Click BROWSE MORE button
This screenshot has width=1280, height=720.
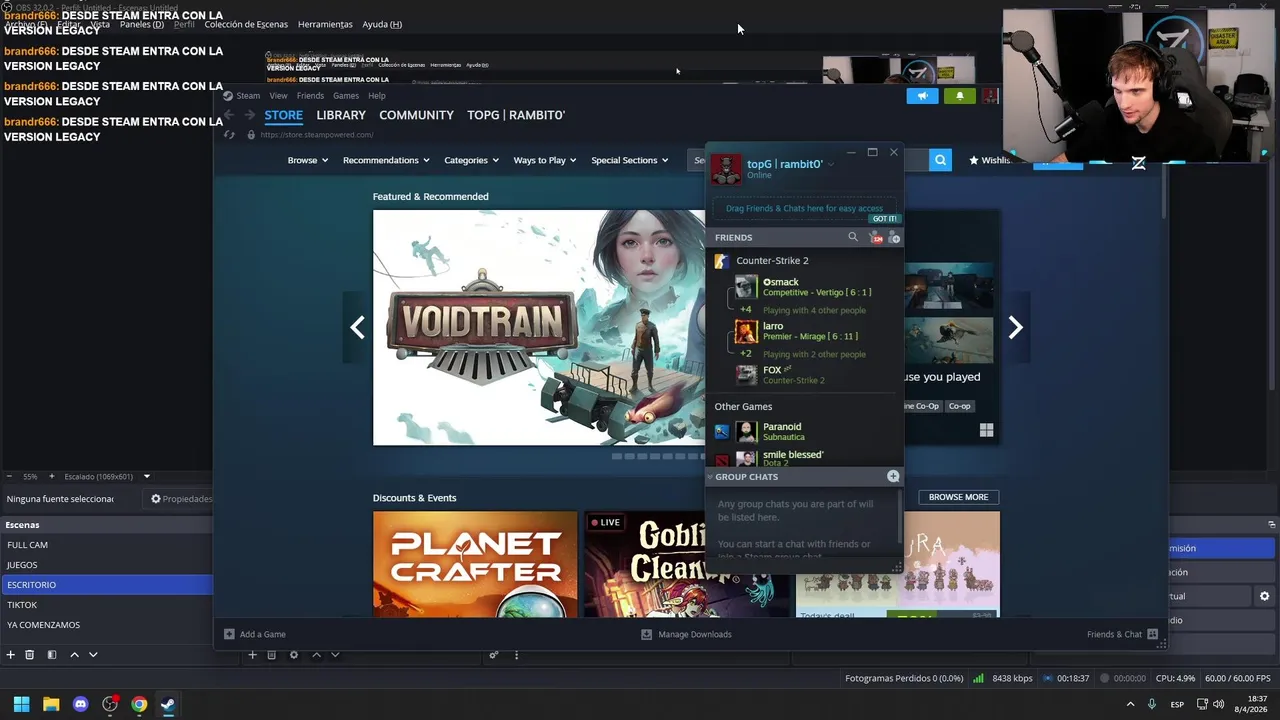[x=958, y=497]
